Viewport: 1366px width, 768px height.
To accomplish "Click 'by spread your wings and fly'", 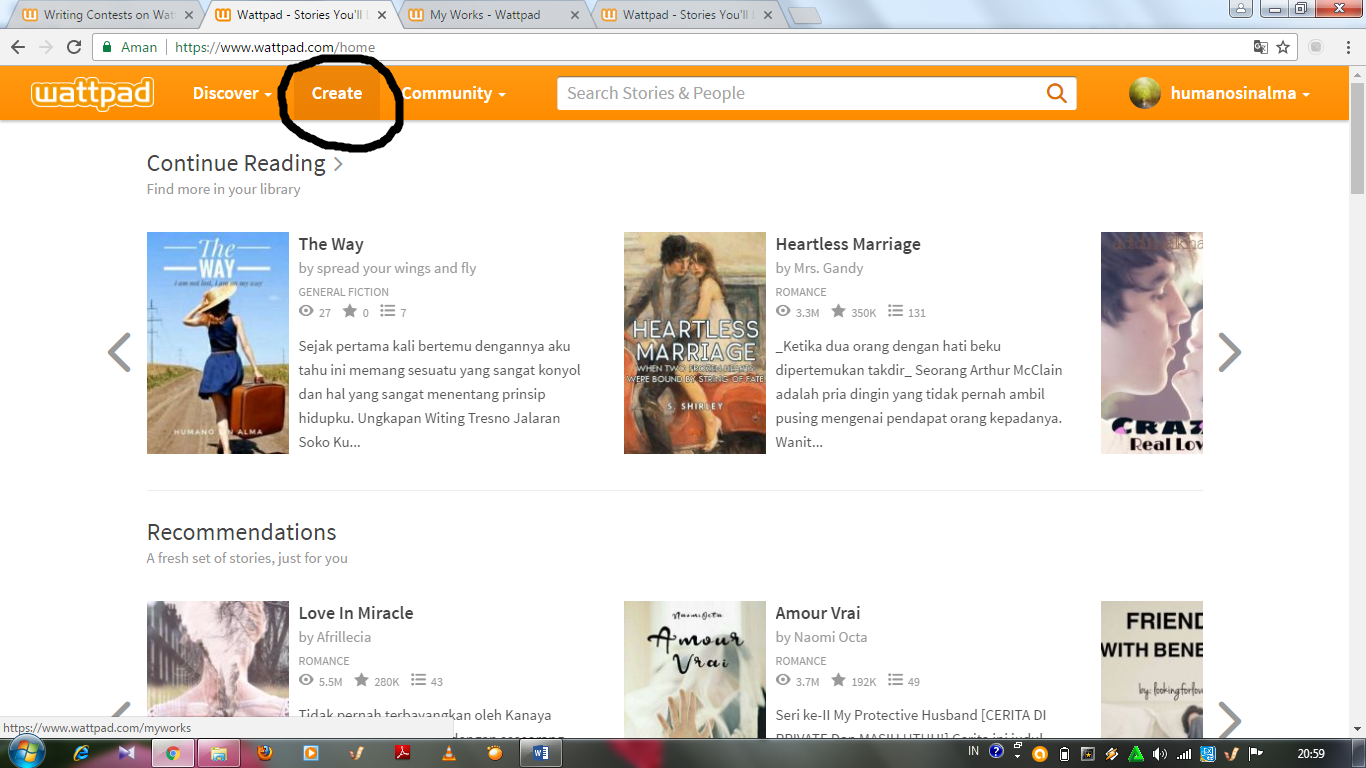I will point(387,268).
